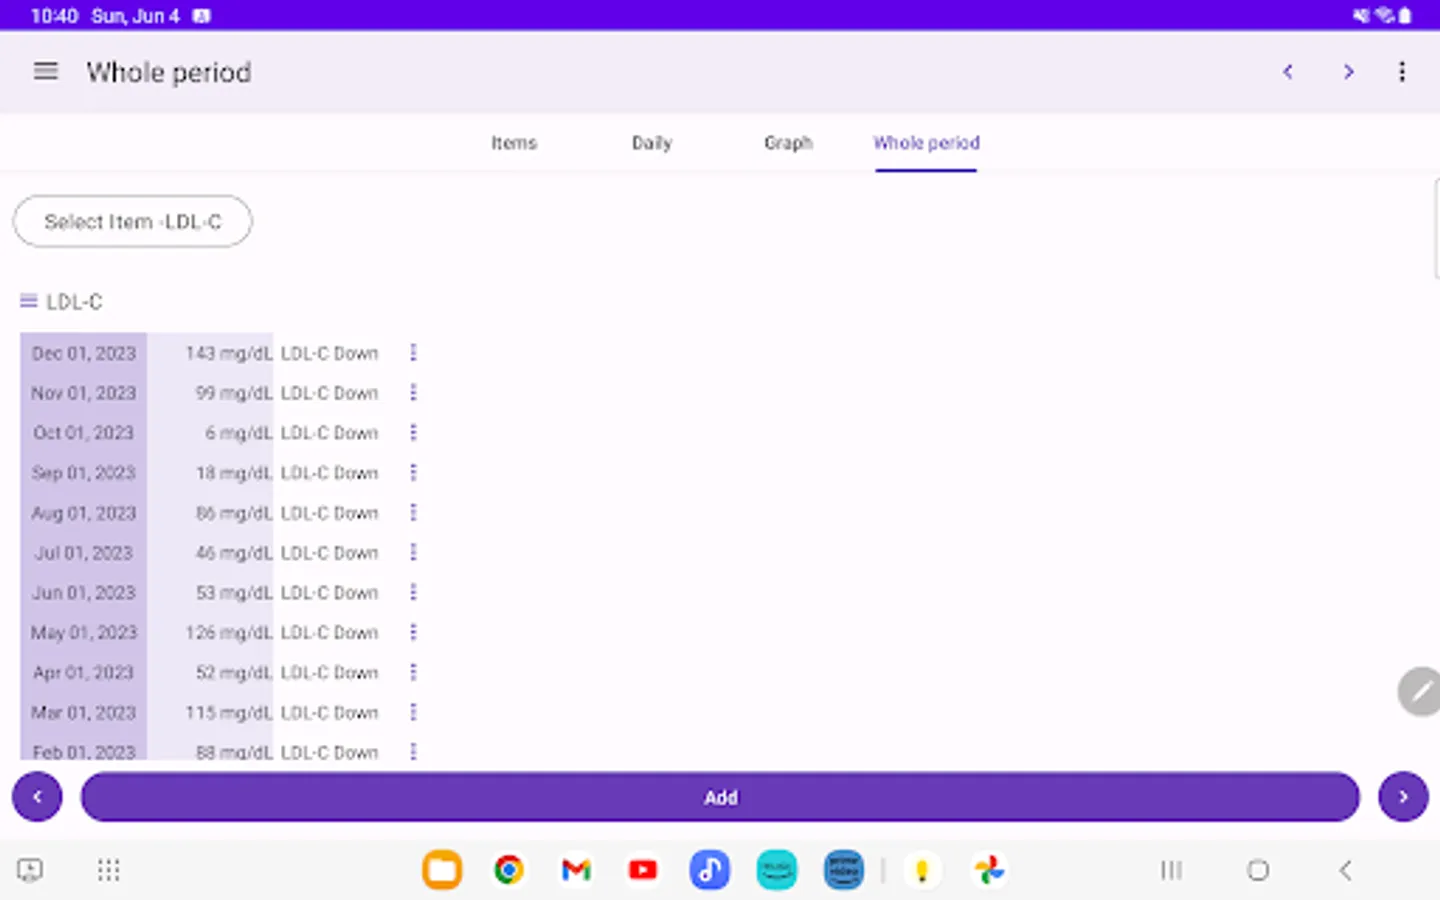1440x900 pixels.
Task: Go to next period using top-bar right arrow
Action: [1349, 72]
